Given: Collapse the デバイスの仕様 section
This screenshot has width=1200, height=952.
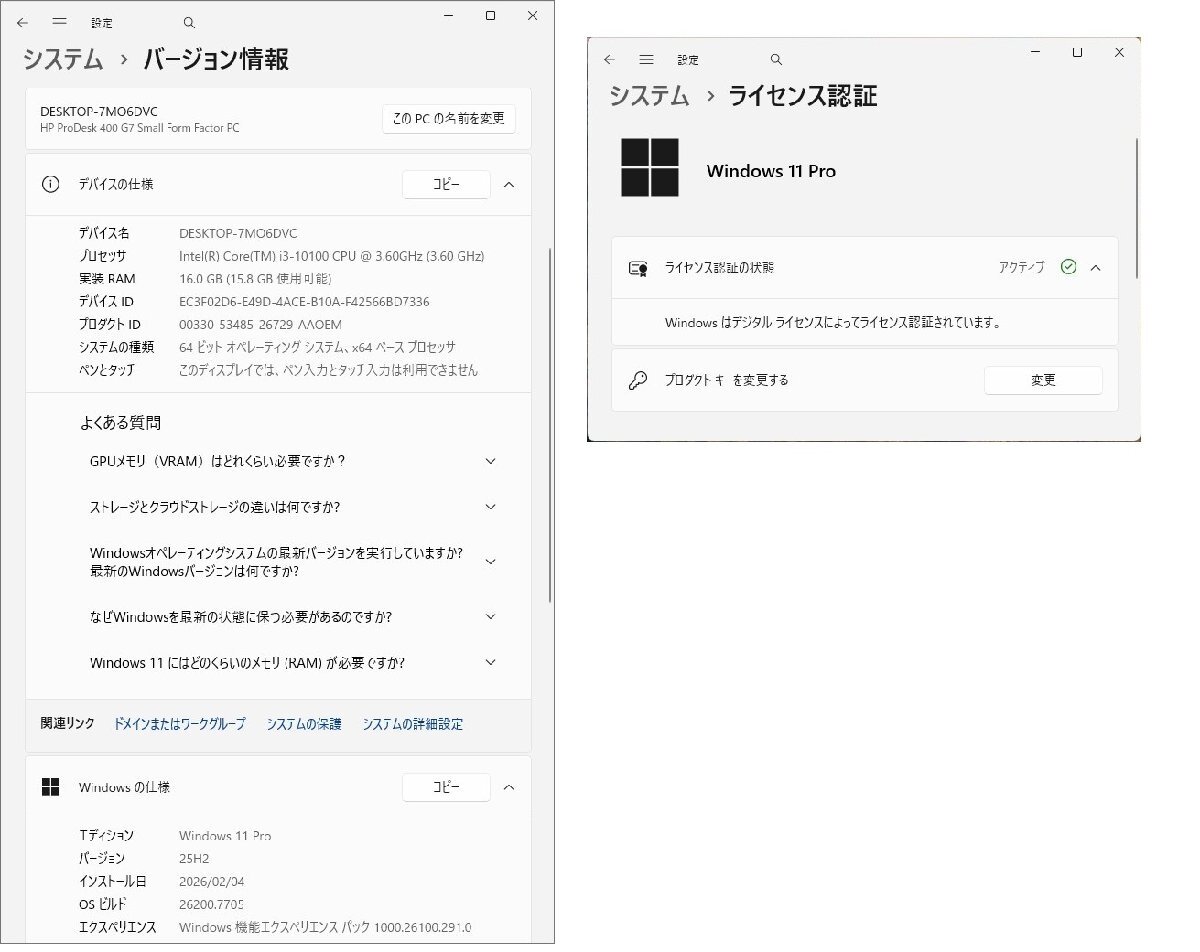Looking at the screenshot, I should (509, 184).
